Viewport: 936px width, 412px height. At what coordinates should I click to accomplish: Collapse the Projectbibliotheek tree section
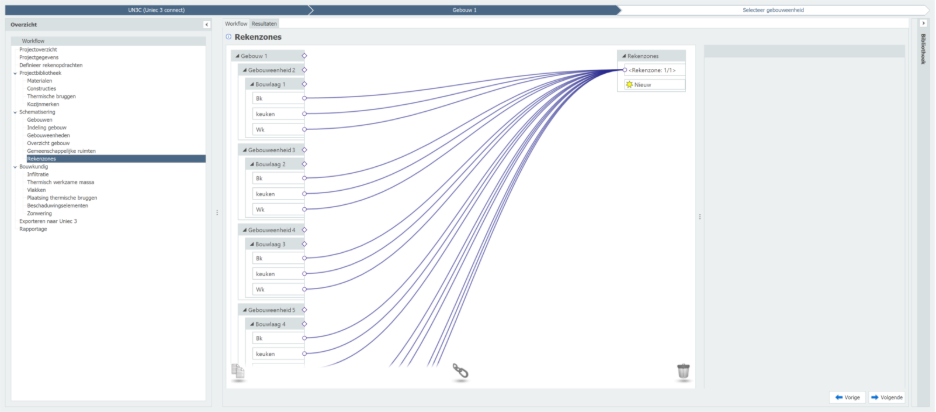pyautogui.click(x=15, y=73)
